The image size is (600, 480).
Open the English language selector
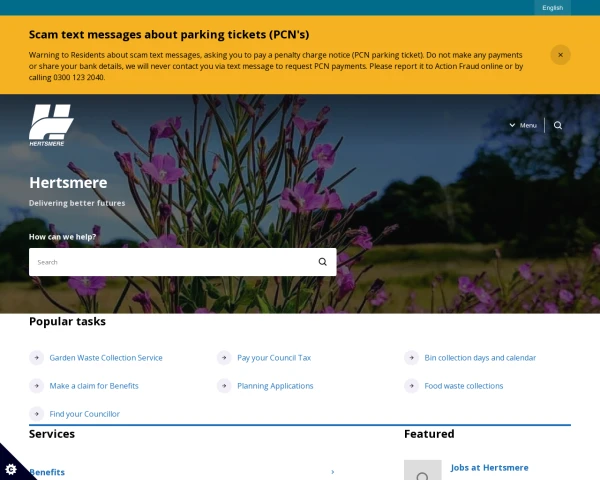click(x=552, y=8)
